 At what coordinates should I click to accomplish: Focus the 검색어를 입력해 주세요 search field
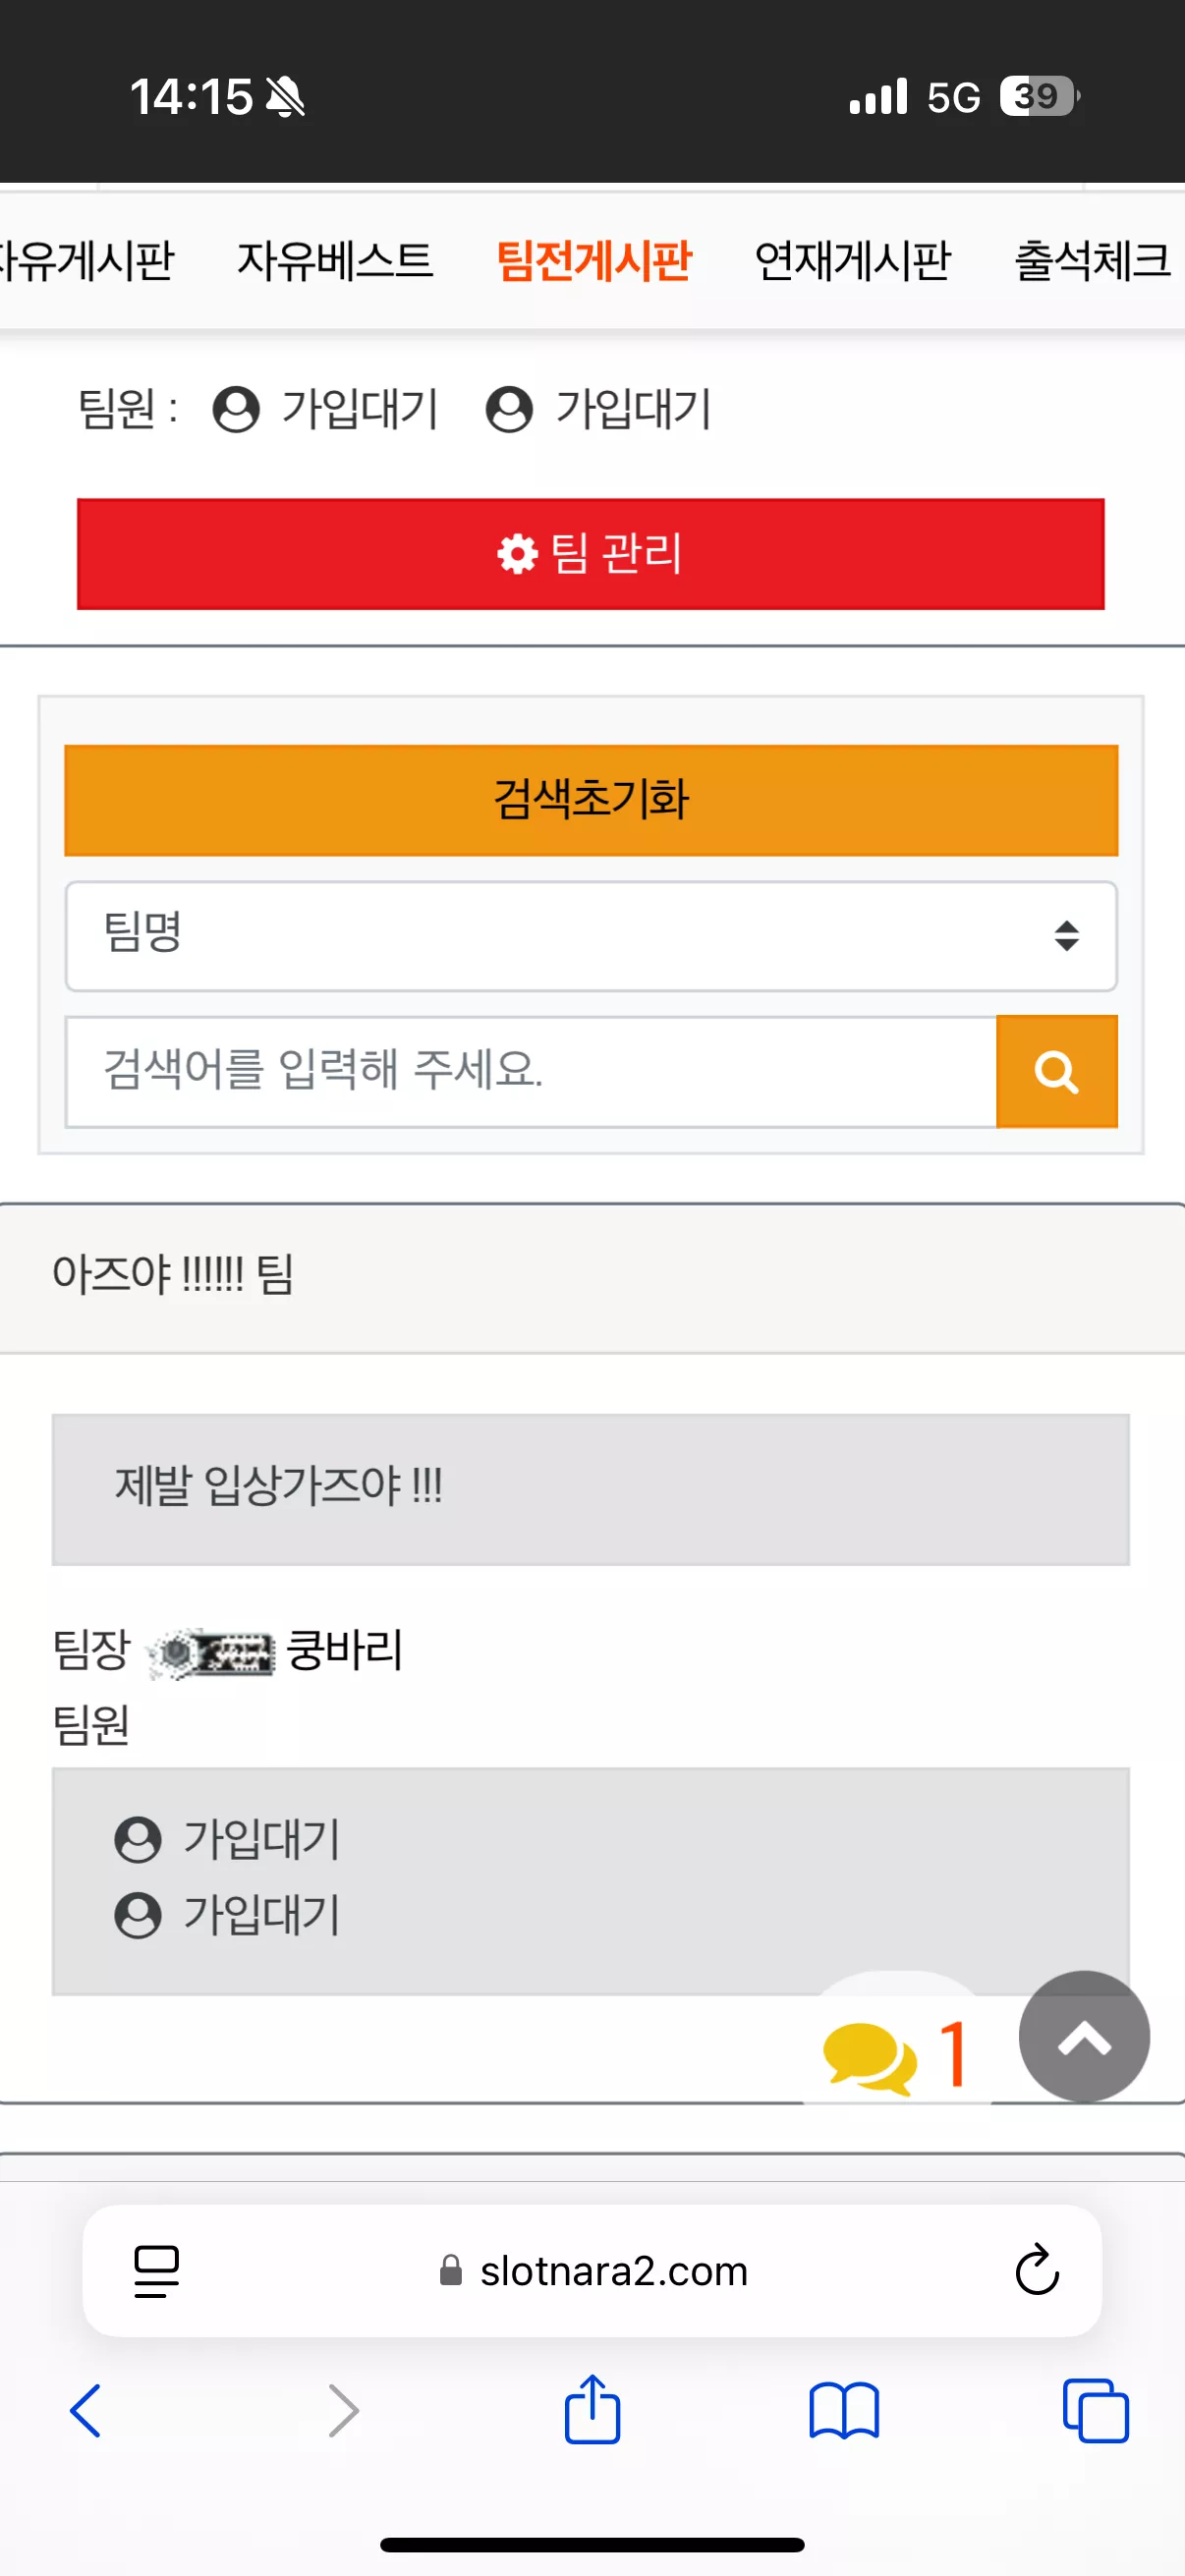531,1071
